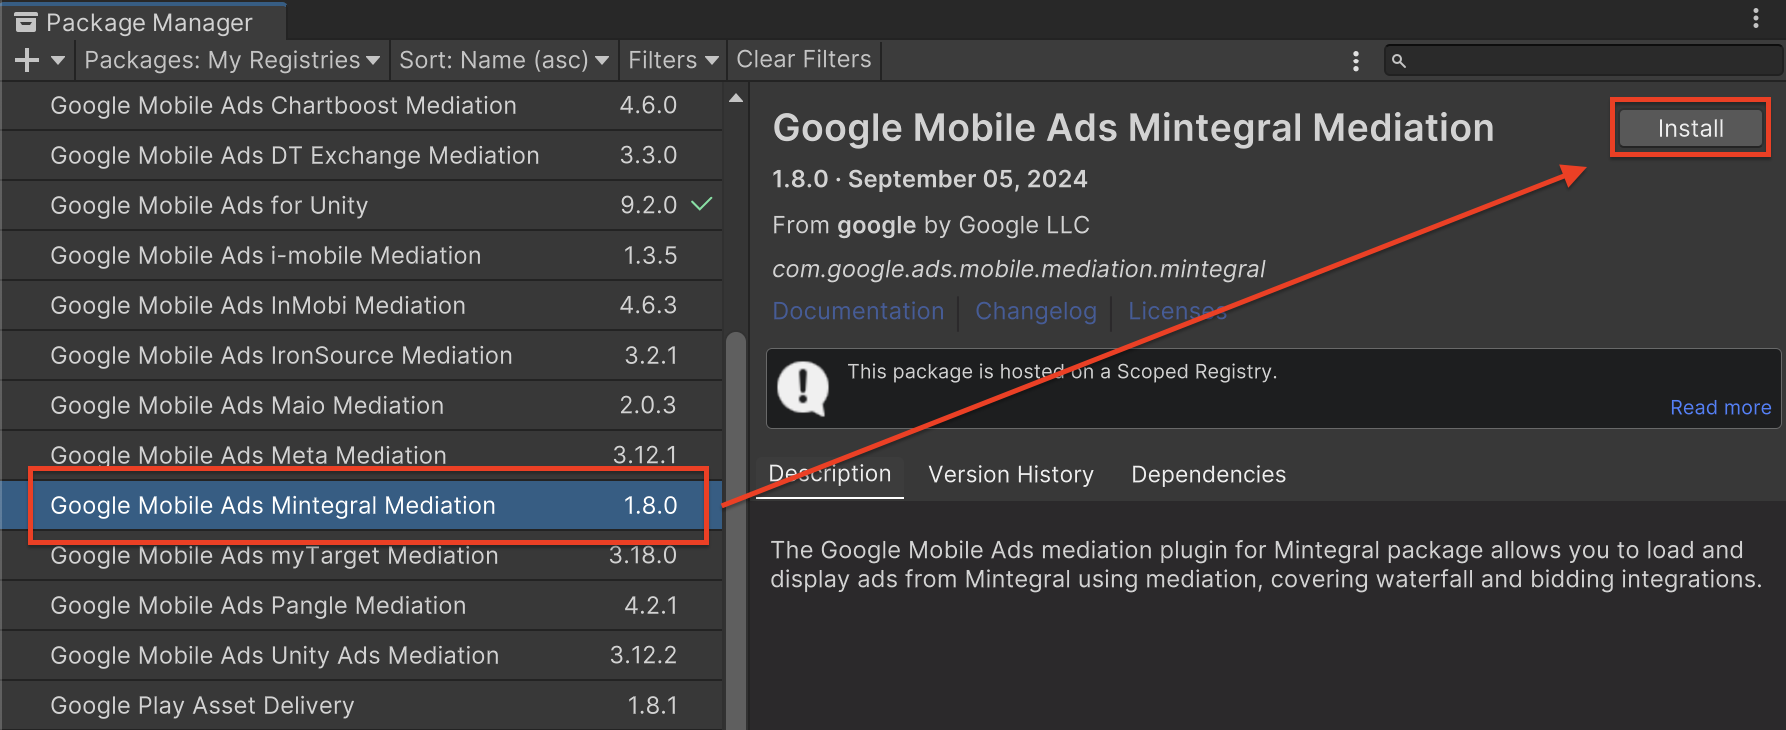
Task: Switch to the Dependencies tab
Action: click(1208, 475)
